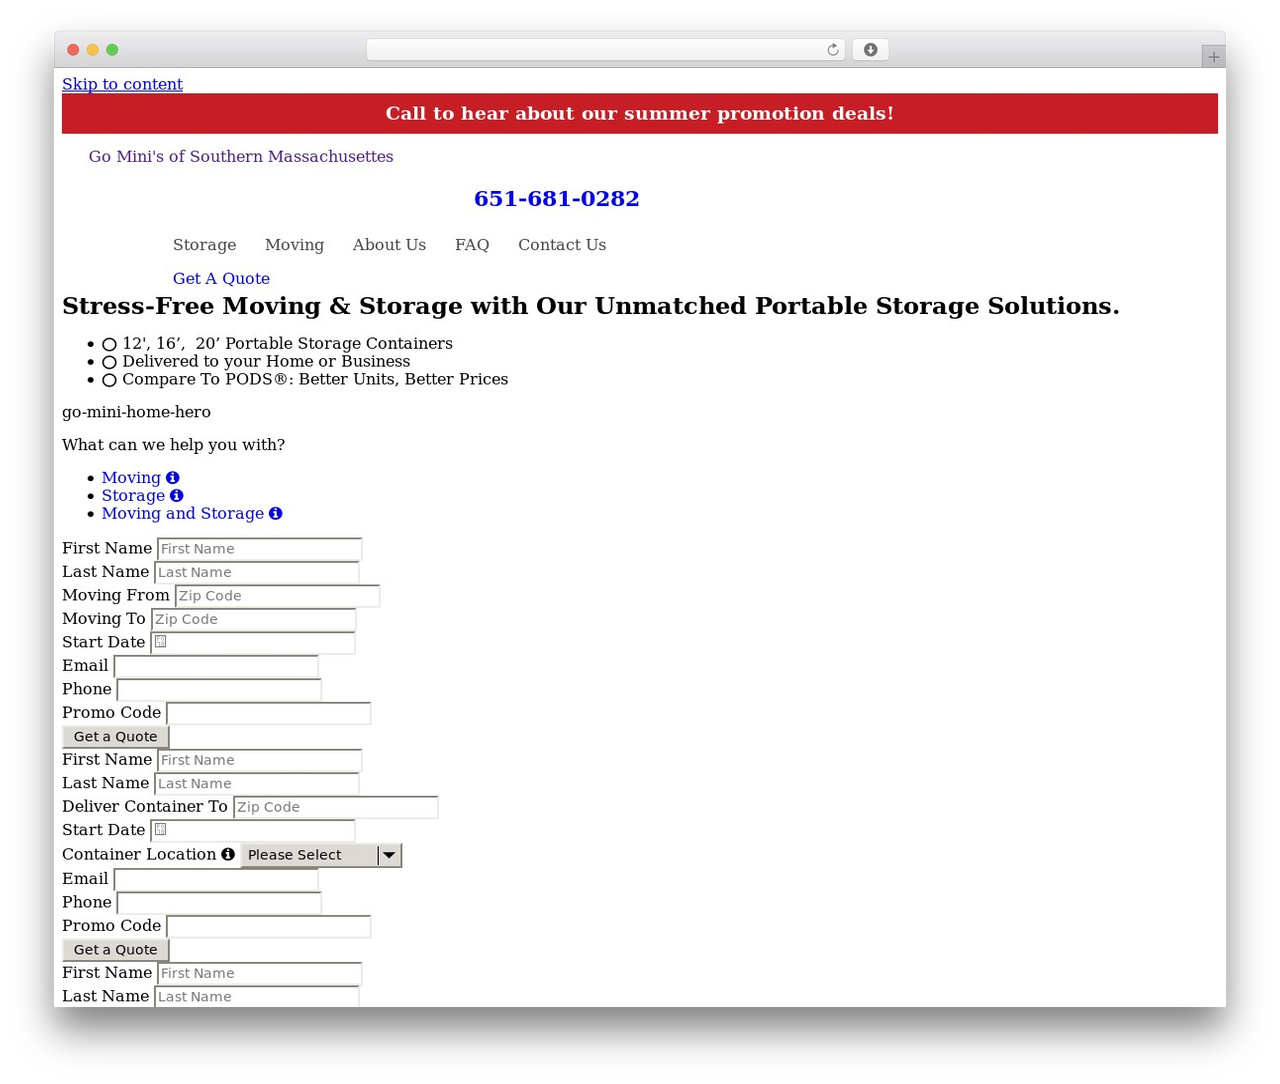Focus the Moving From zip code field
The height and width of the screenshot is (1084, 1280).
tap(277, 596)
